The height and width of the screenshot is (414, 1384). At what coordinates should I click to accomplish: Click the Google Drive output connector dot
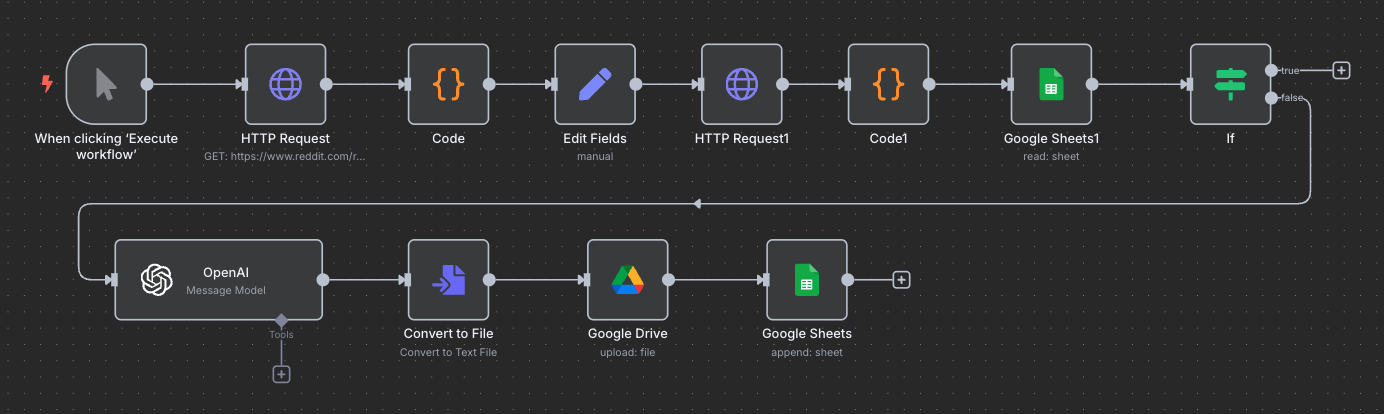click(667, 280)
